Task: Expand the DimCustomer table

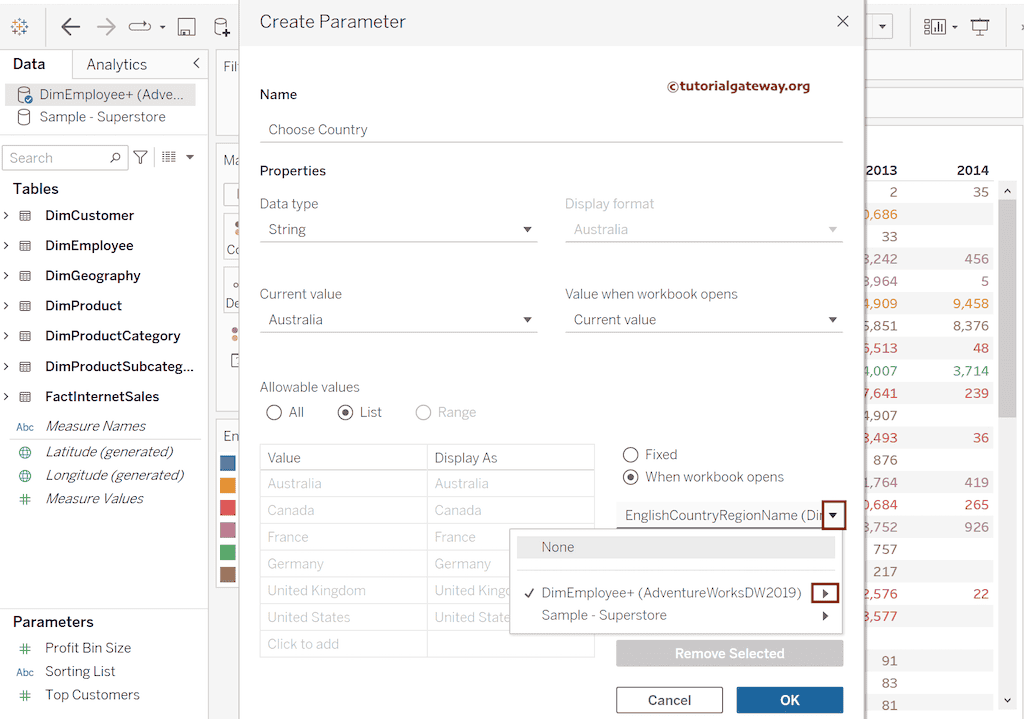Action: 6,215
